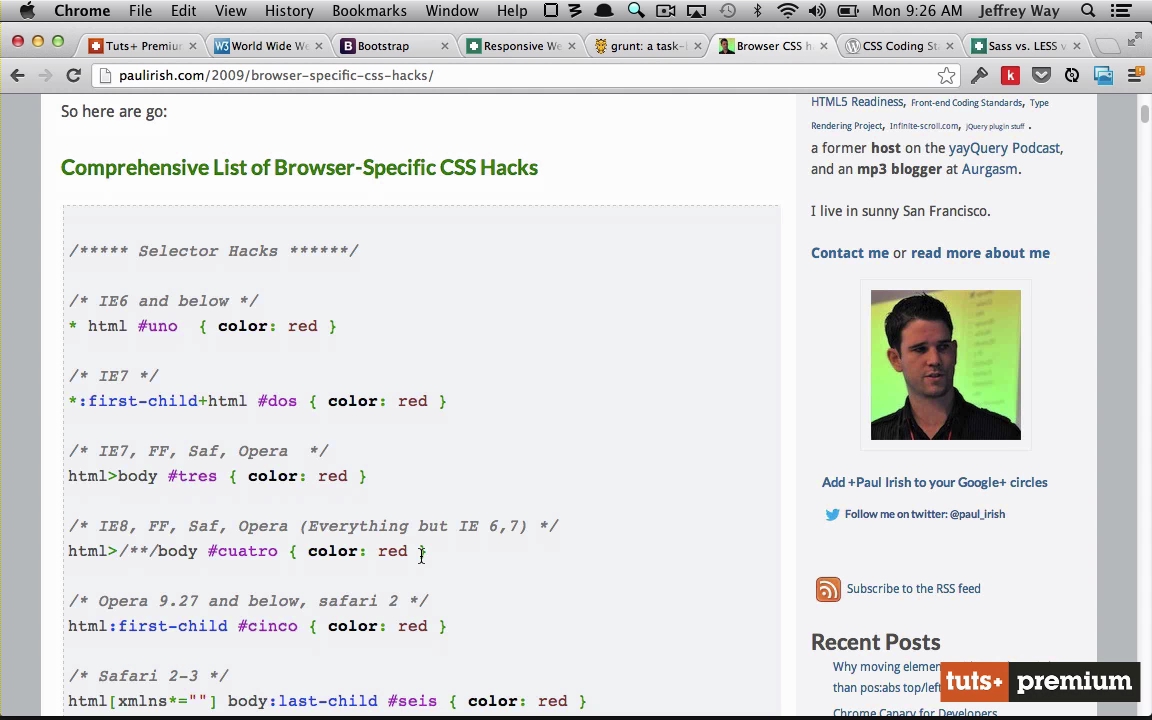Click the AirPlay display icon
1152x720 pixels.
[696, 10]
